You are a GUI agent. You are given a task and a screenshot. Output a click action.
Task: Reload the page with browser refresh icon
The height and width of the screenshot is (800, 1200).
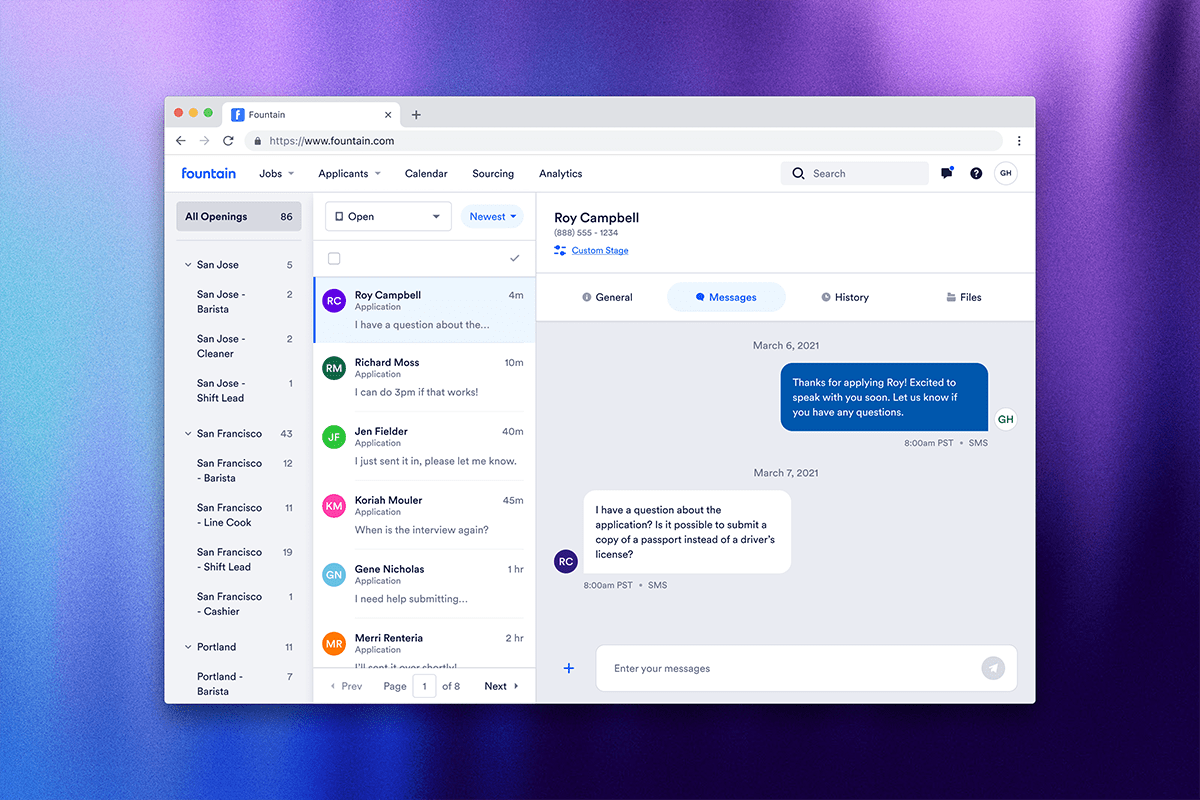pyautogui.click(x=228, y=141)
